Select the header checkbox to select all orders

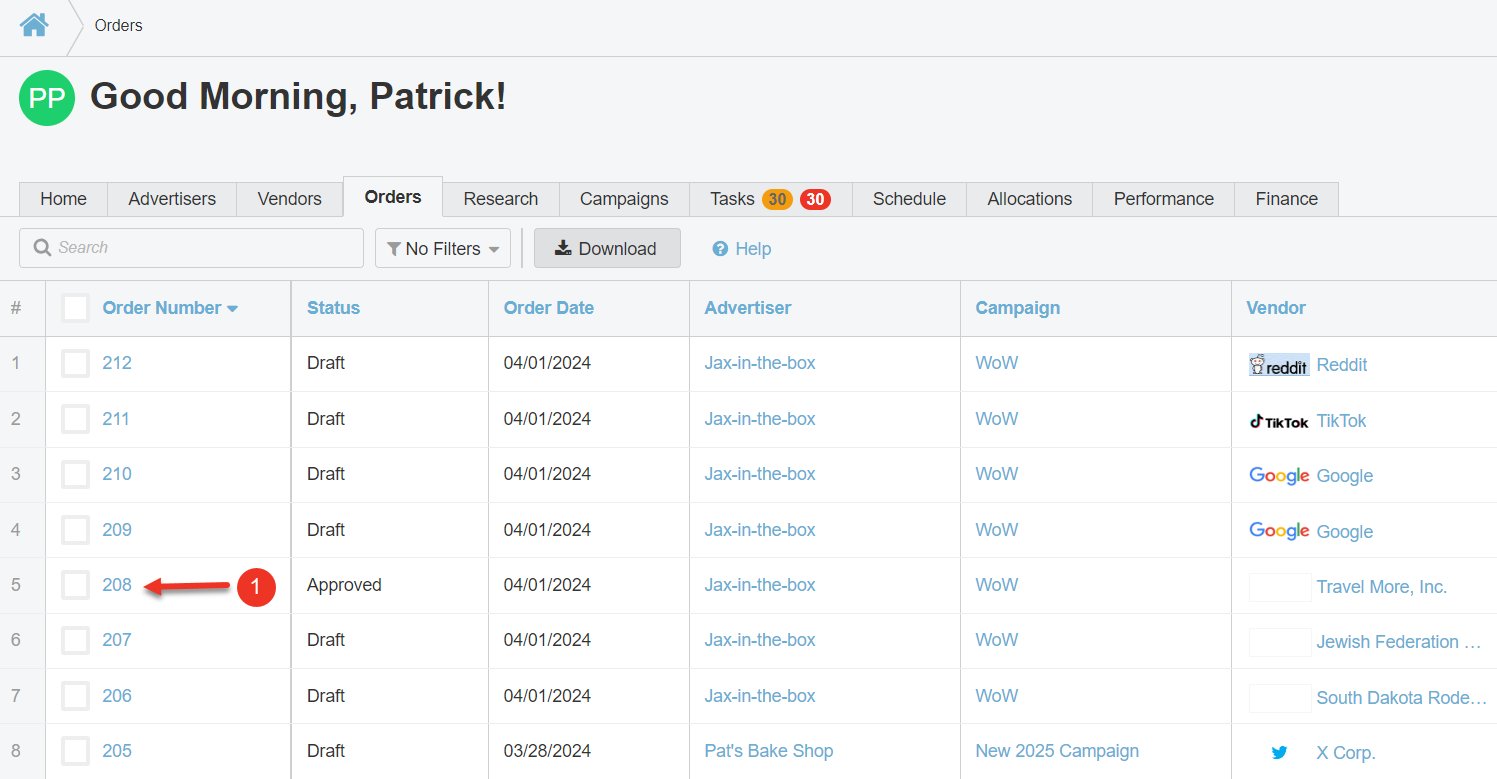click(x=75, y=307)
